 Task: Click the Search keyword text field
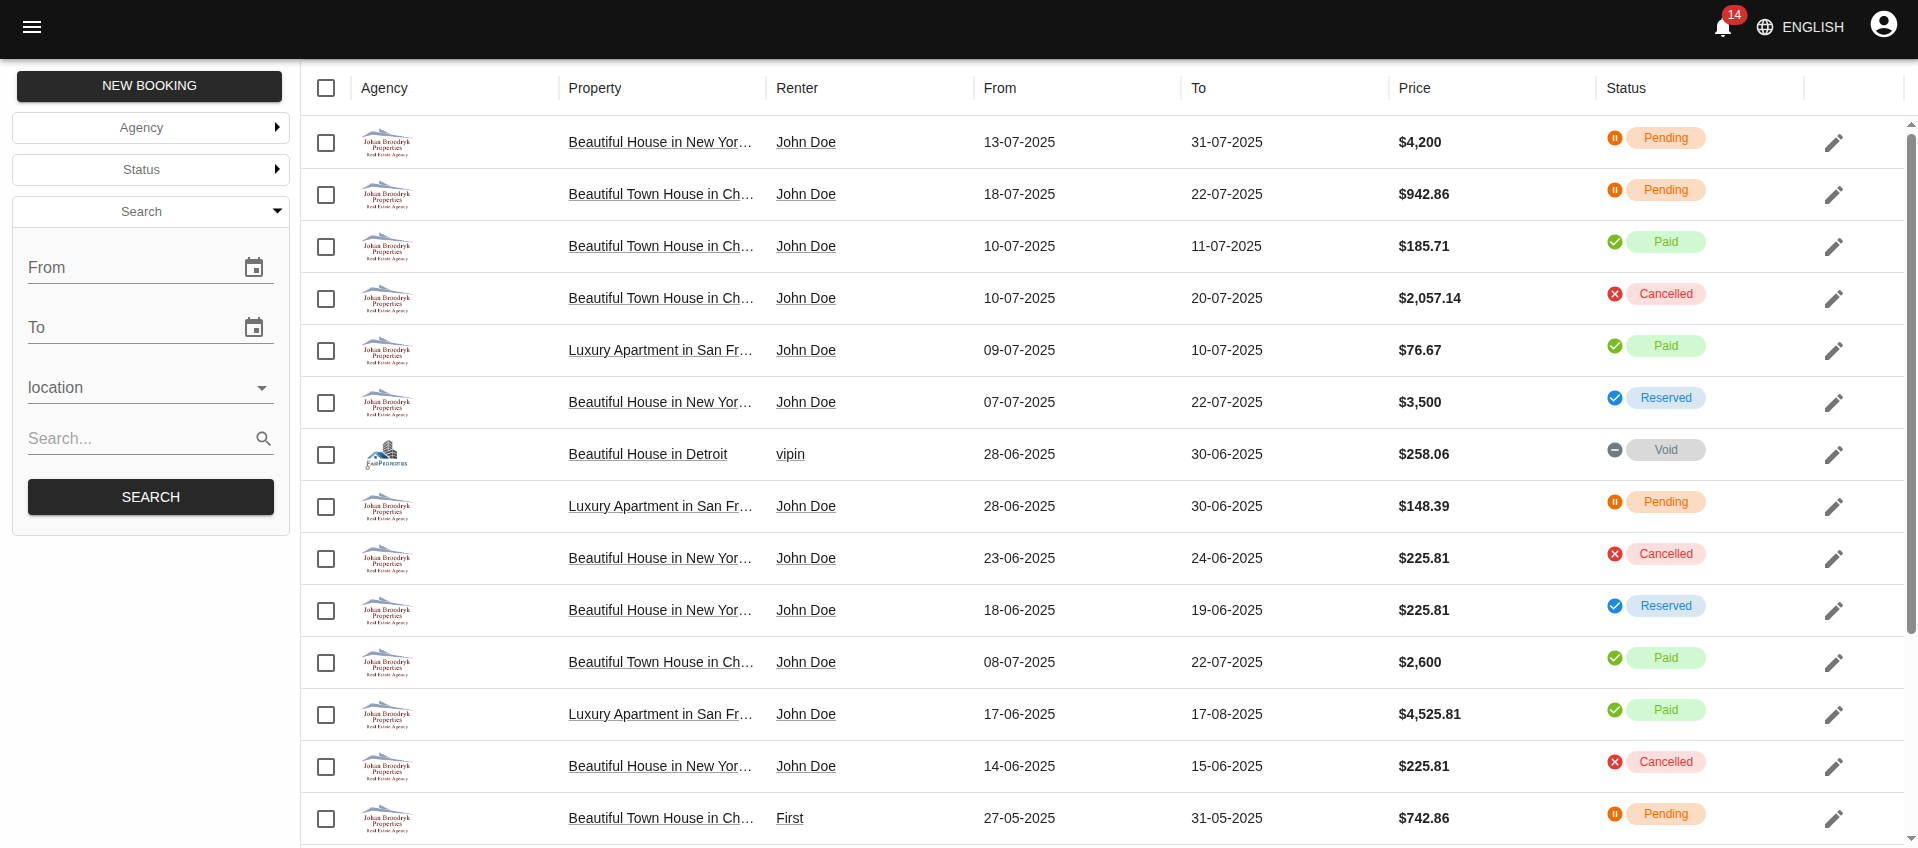tap(139, 439)
